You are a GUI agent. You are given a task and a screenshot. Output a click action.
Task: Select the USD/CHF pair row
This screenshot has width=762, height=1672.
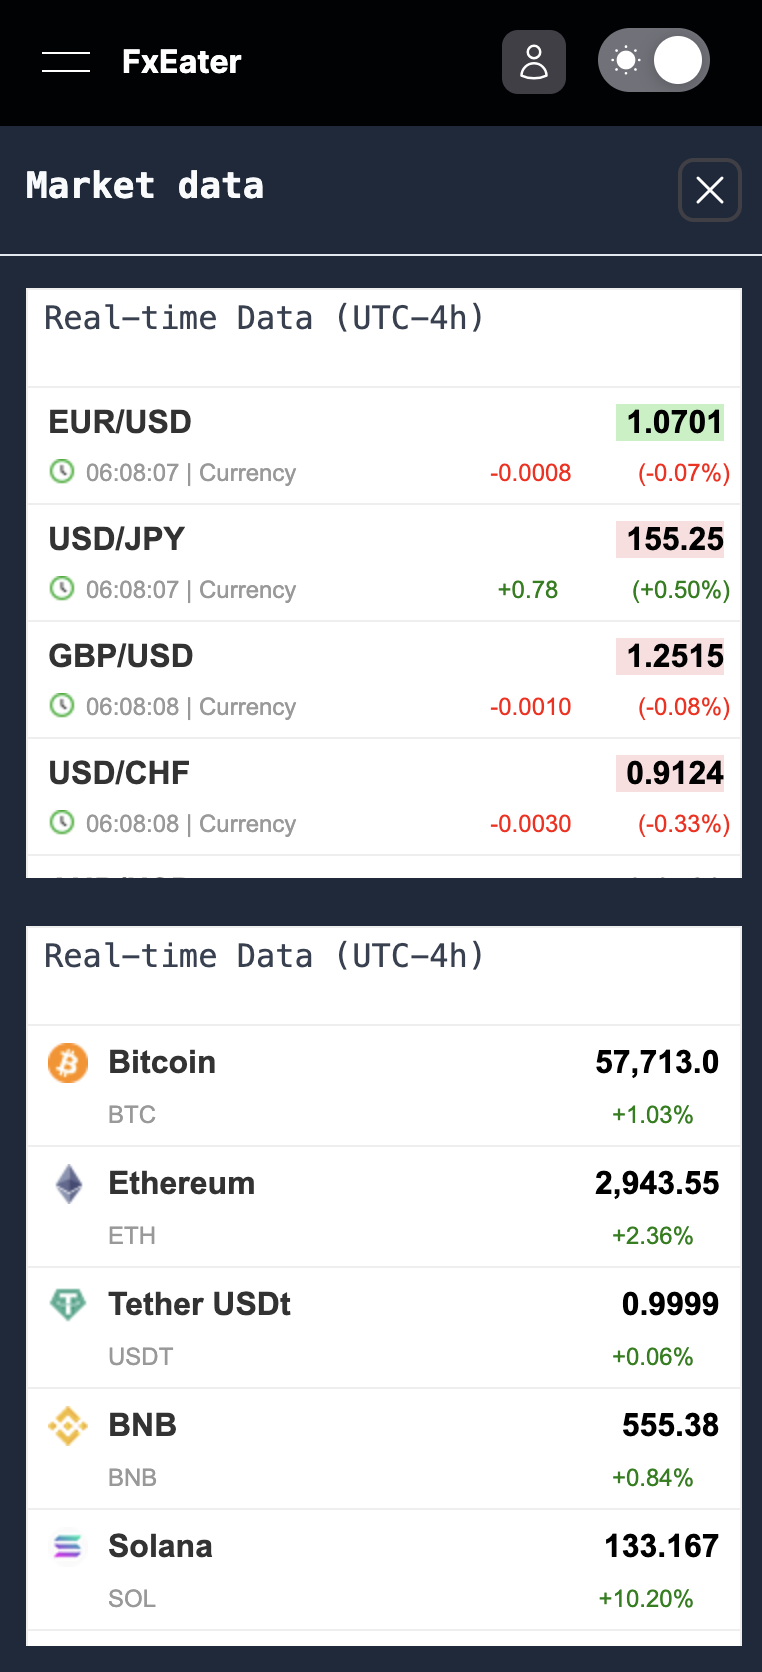[x=384, y=797]
